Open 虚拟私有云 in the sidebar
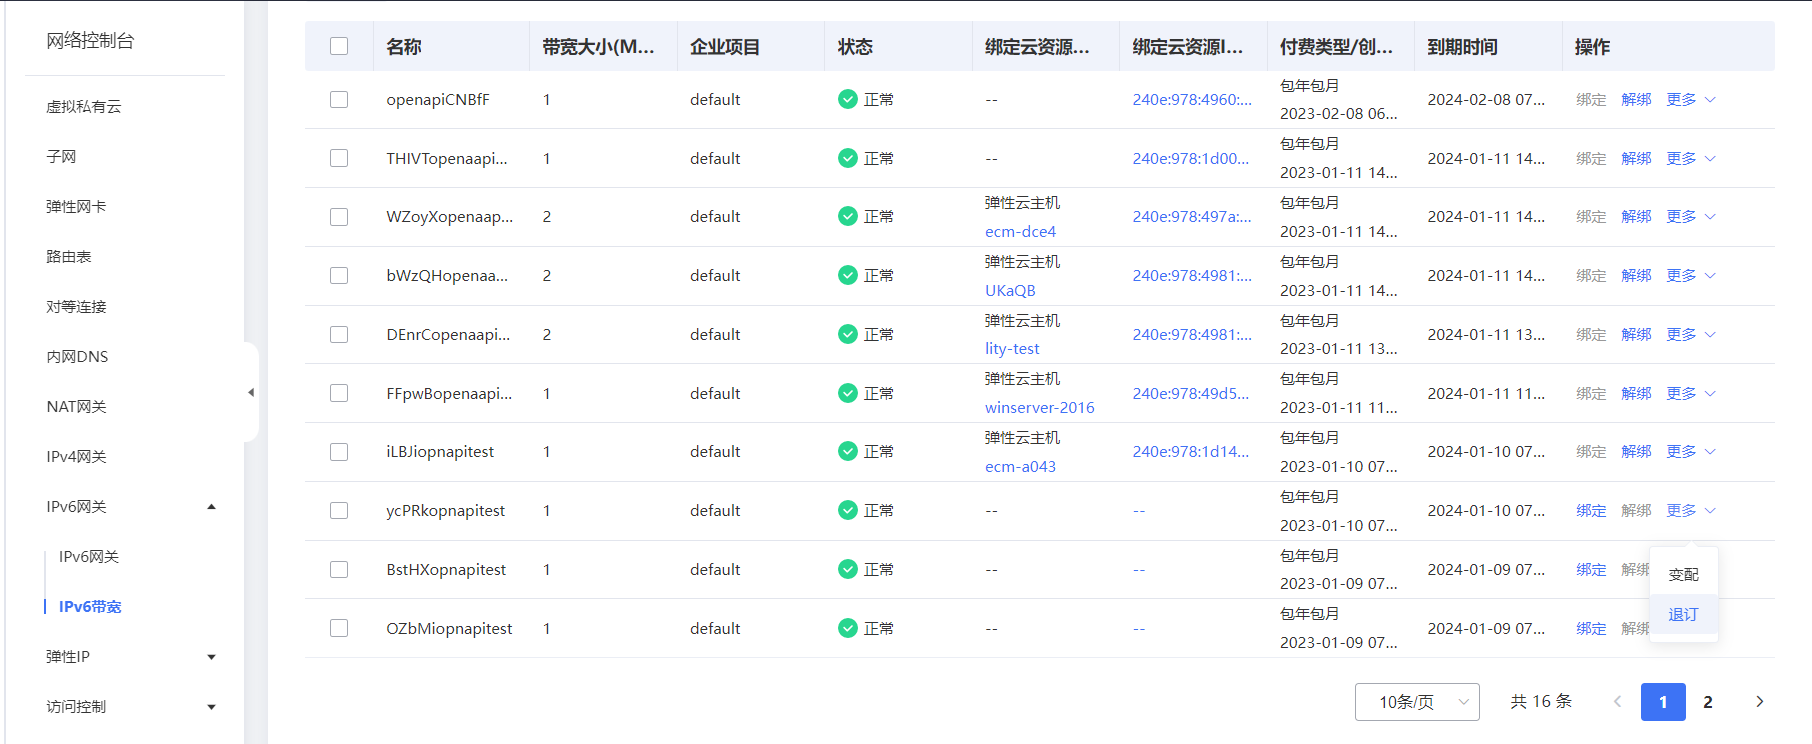The height and width of the screenshot is (744, 1812). [84, 107]
